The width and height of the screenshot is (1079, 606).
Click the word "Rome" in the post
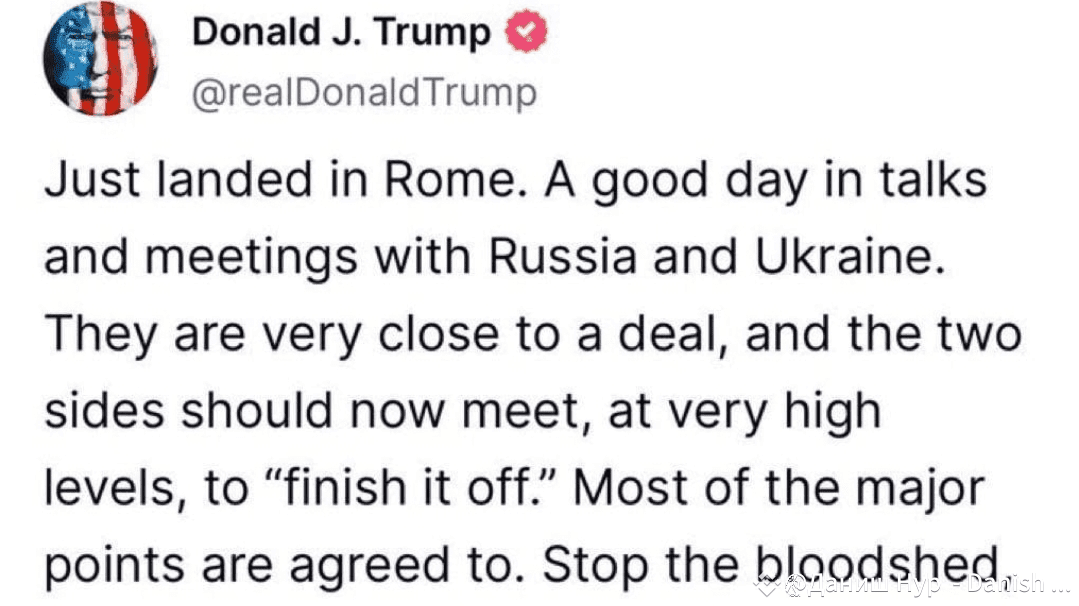[449, 180]
